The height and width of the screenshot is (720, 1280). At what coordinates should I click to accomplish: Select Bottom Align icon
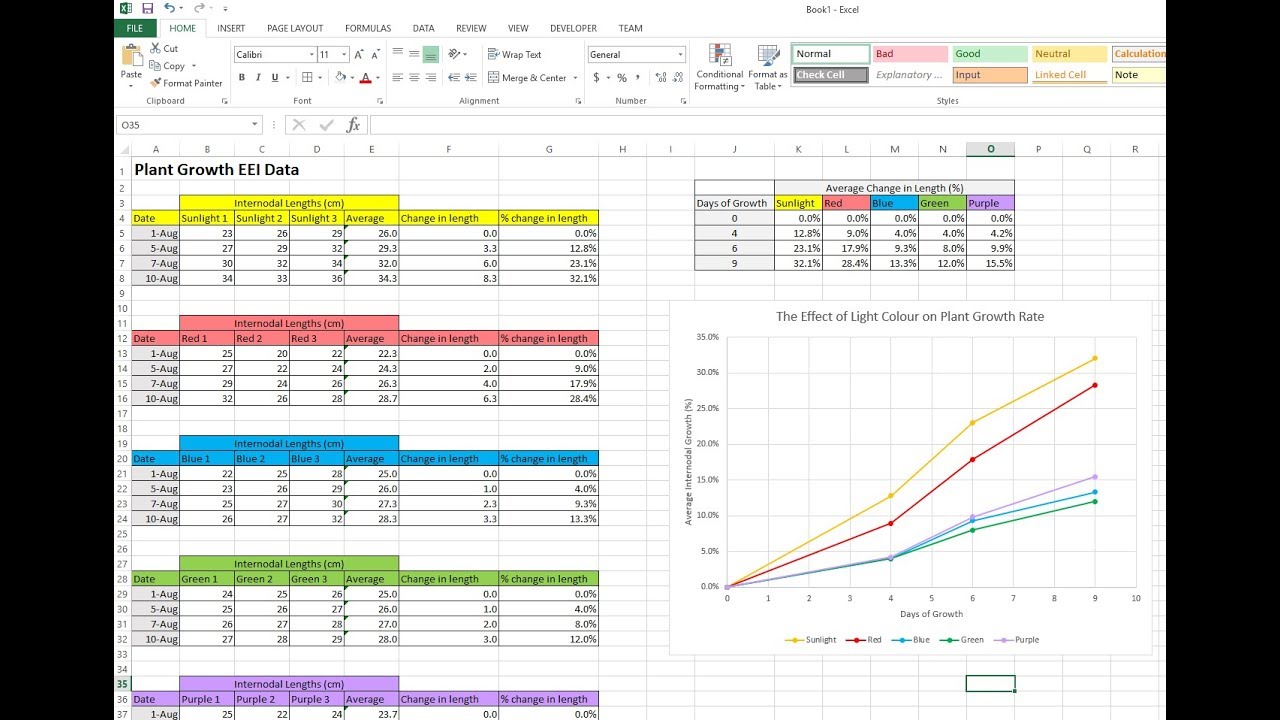(431, 54)
